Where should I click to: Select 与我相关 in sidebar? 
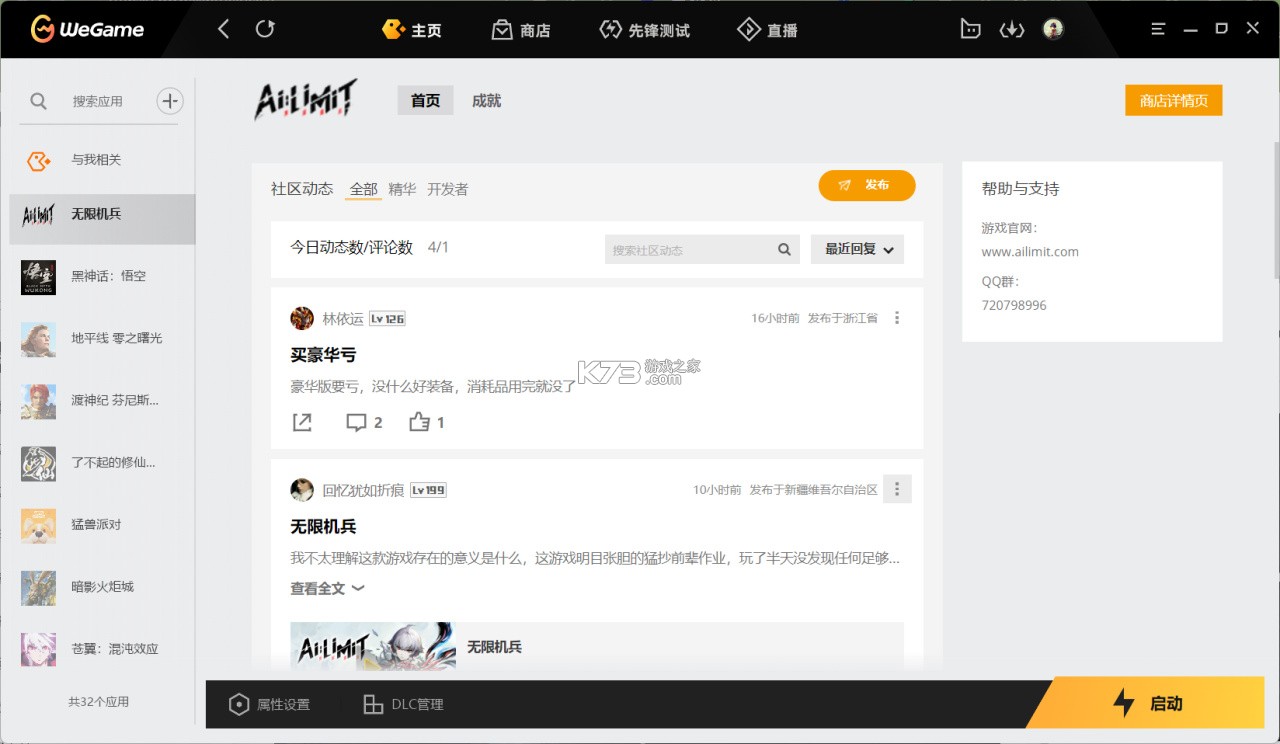point(102,160)
